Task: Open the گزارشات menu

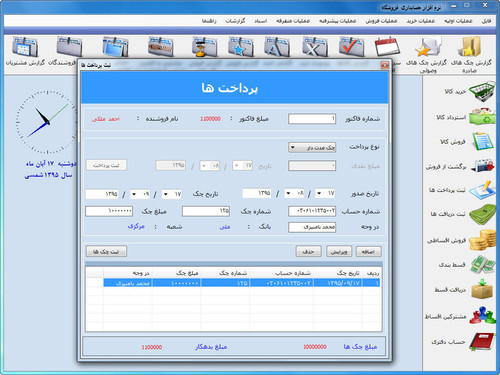Action: coord(235,21)
